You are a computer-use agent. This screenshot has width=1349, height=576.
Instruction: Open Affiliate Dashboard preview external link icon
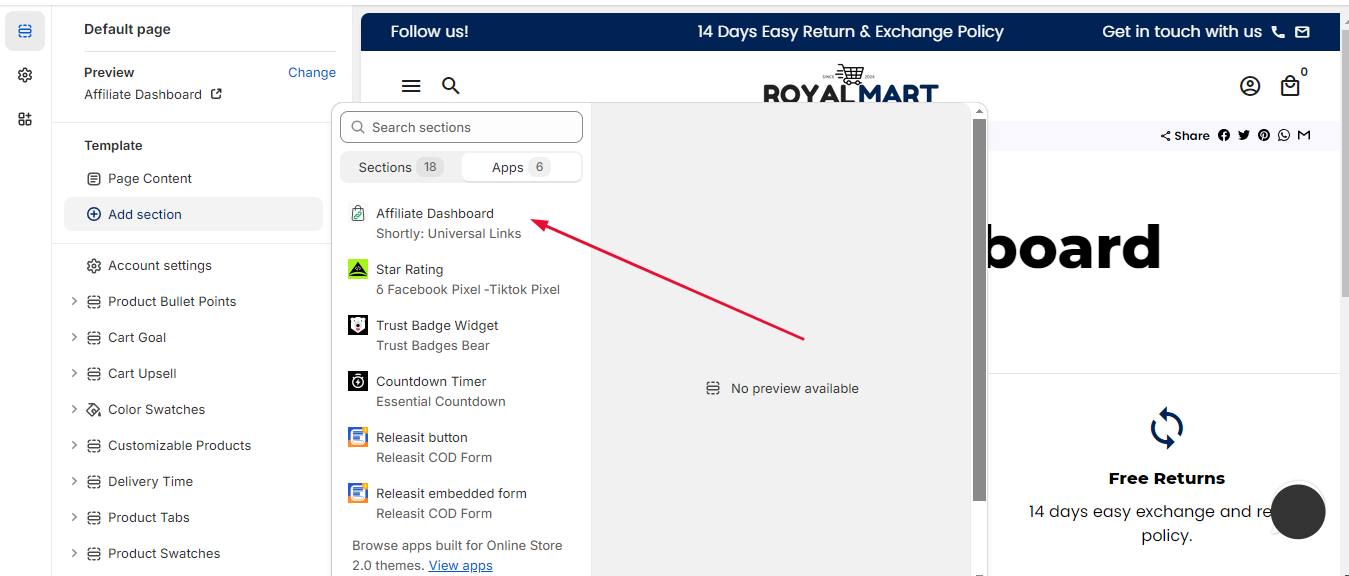tap(216, 94)
